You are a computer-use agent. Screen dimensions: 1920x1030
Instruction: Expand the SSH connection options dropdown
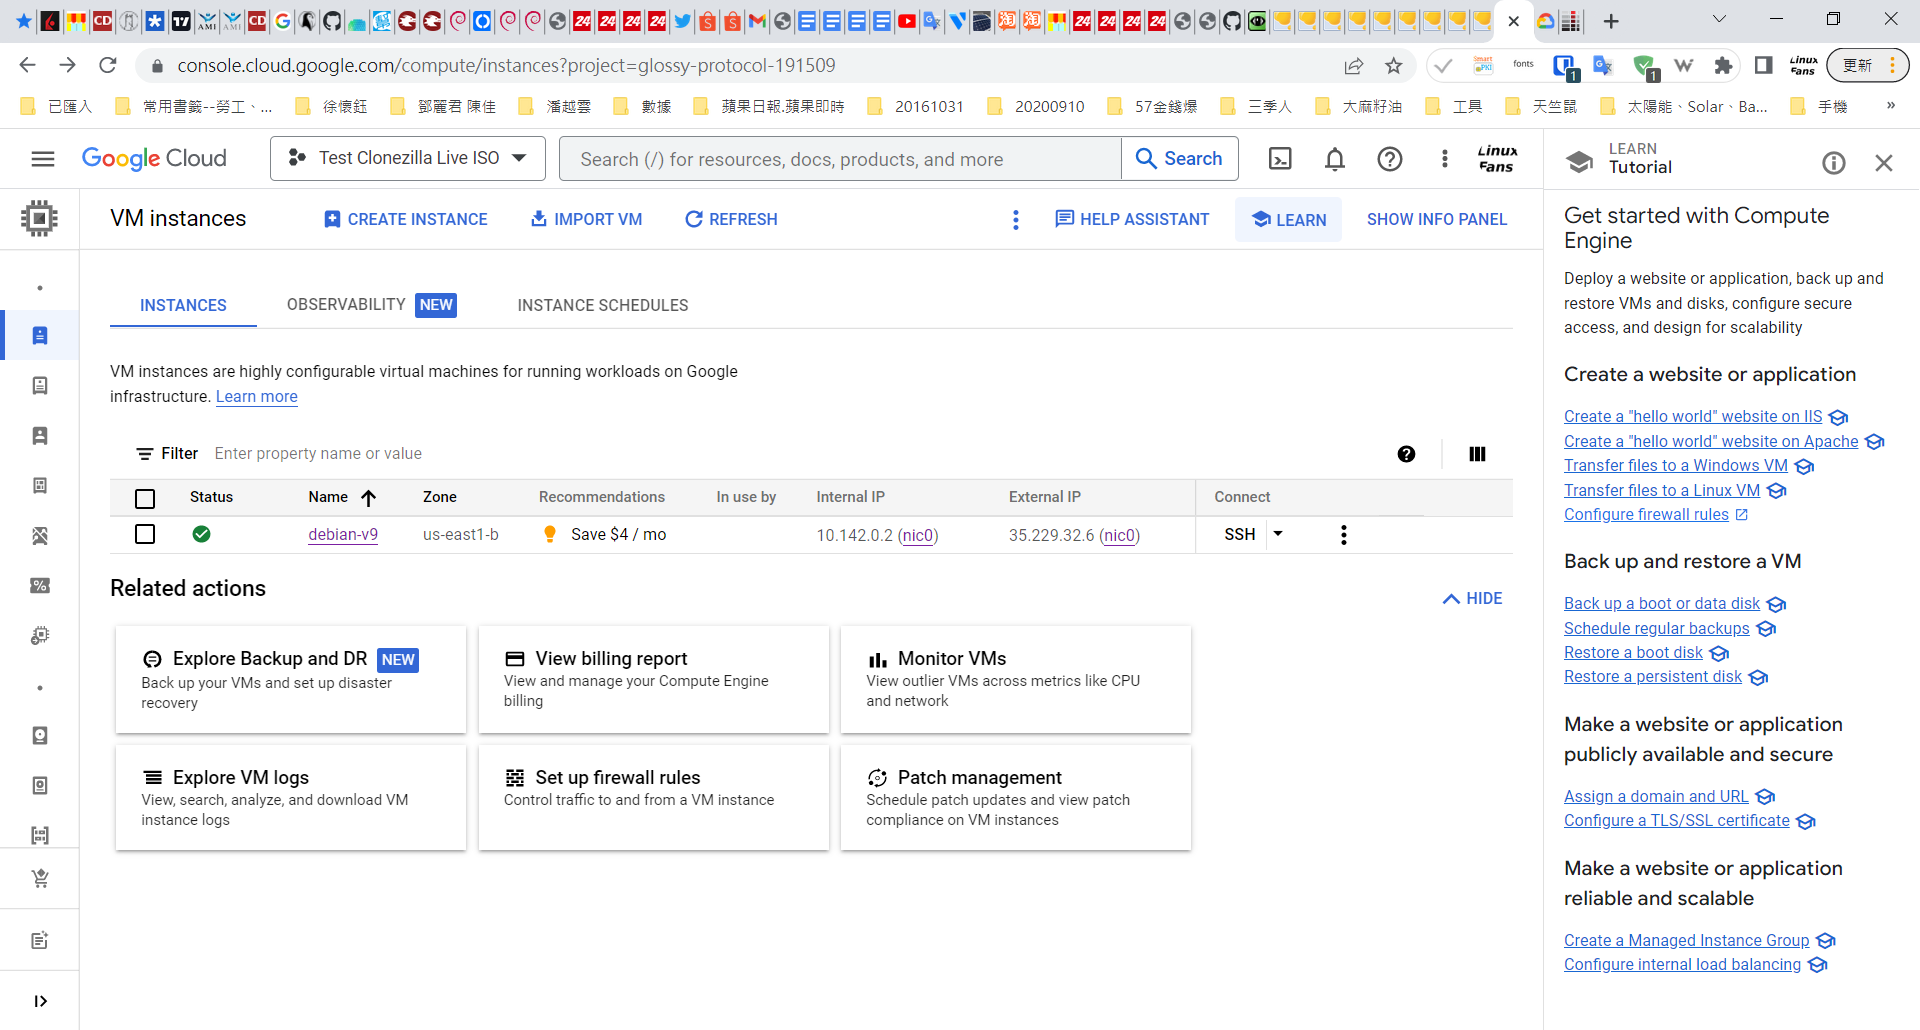point(1278,534)
